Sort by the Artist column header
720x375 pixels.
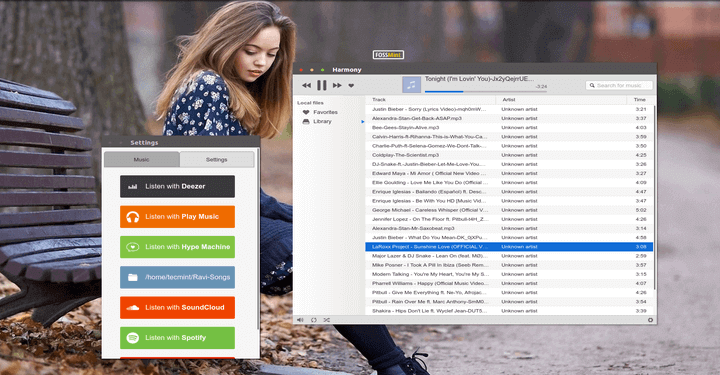click(561, 100)
